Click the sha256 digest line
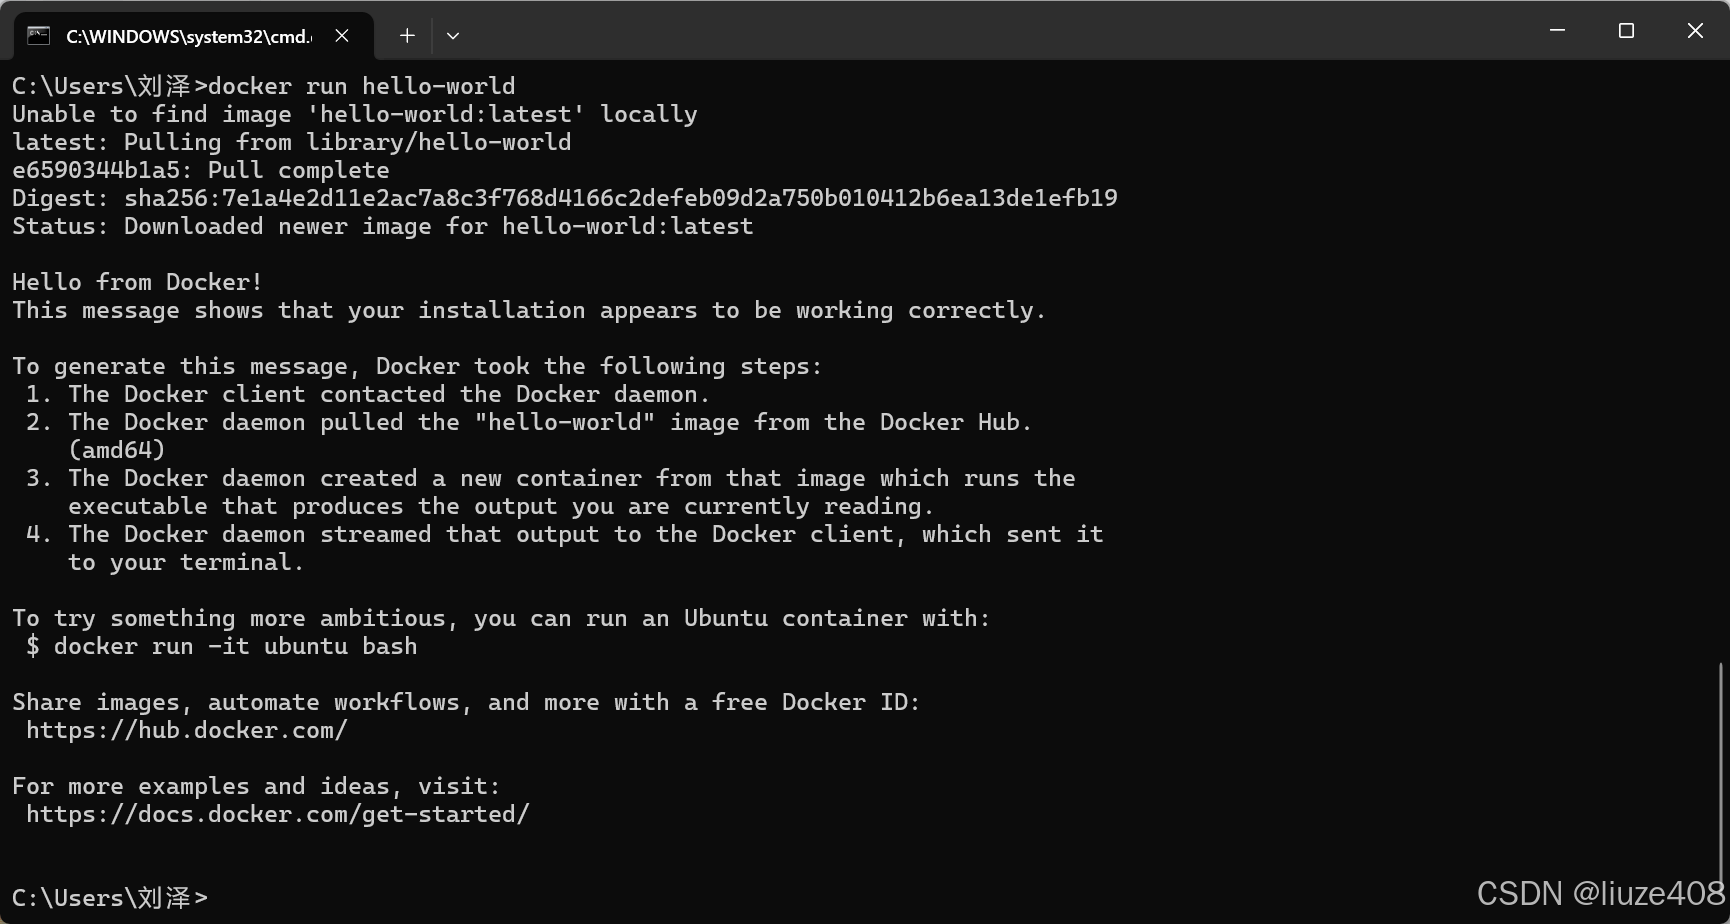The image size is (1730, 924). click(x=565, y=198)
